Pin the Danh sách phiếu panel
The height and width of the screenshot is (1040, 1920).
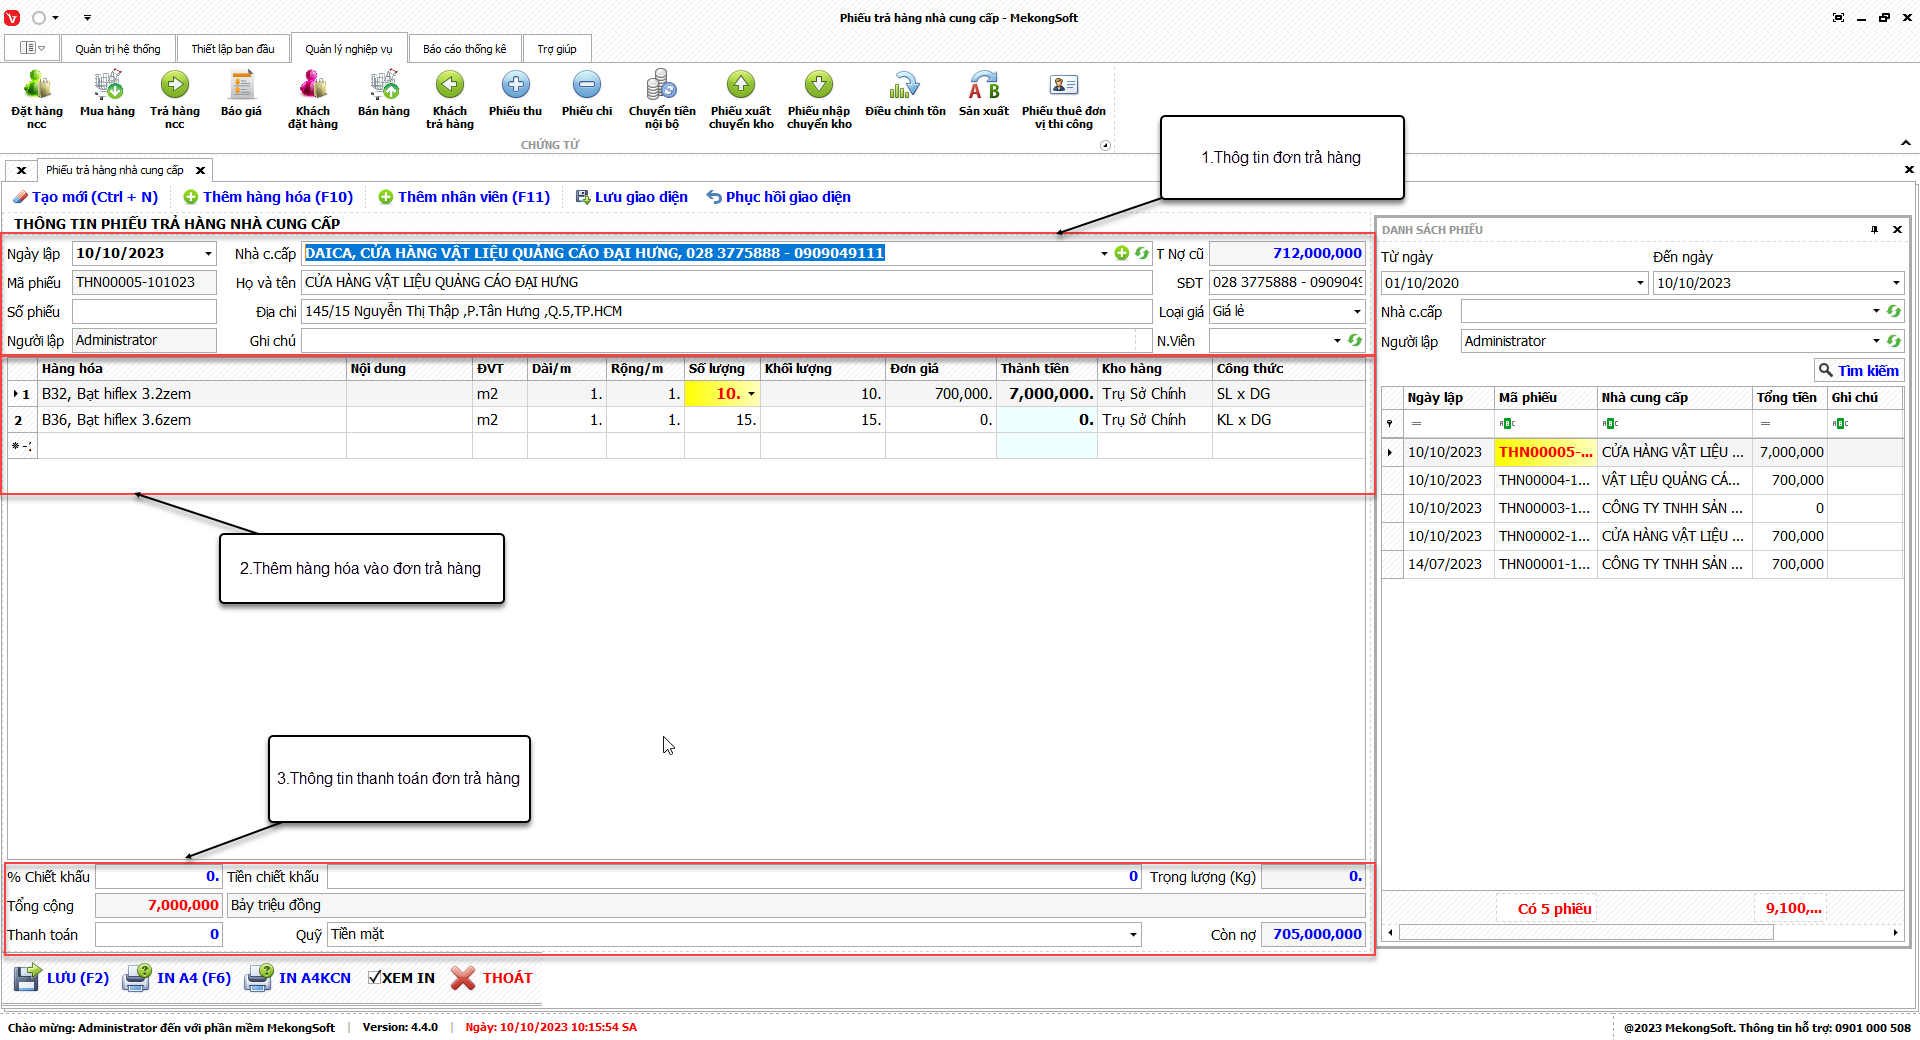click(x=1874, y=230)
